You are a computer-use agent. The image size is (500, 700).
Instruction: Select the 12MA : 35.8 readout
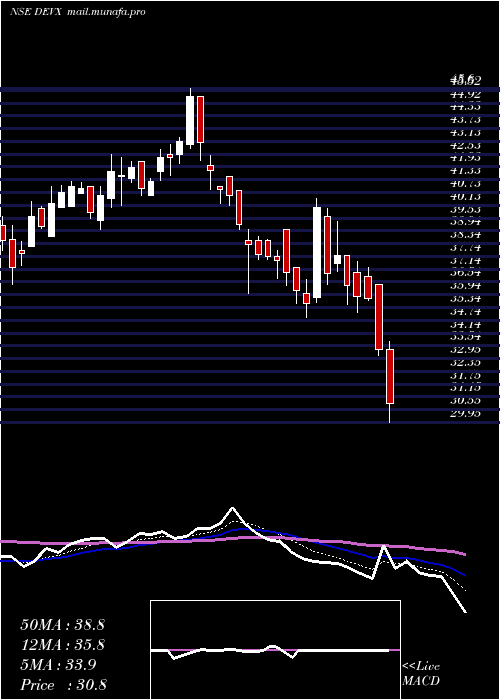[x=62, y=645]
